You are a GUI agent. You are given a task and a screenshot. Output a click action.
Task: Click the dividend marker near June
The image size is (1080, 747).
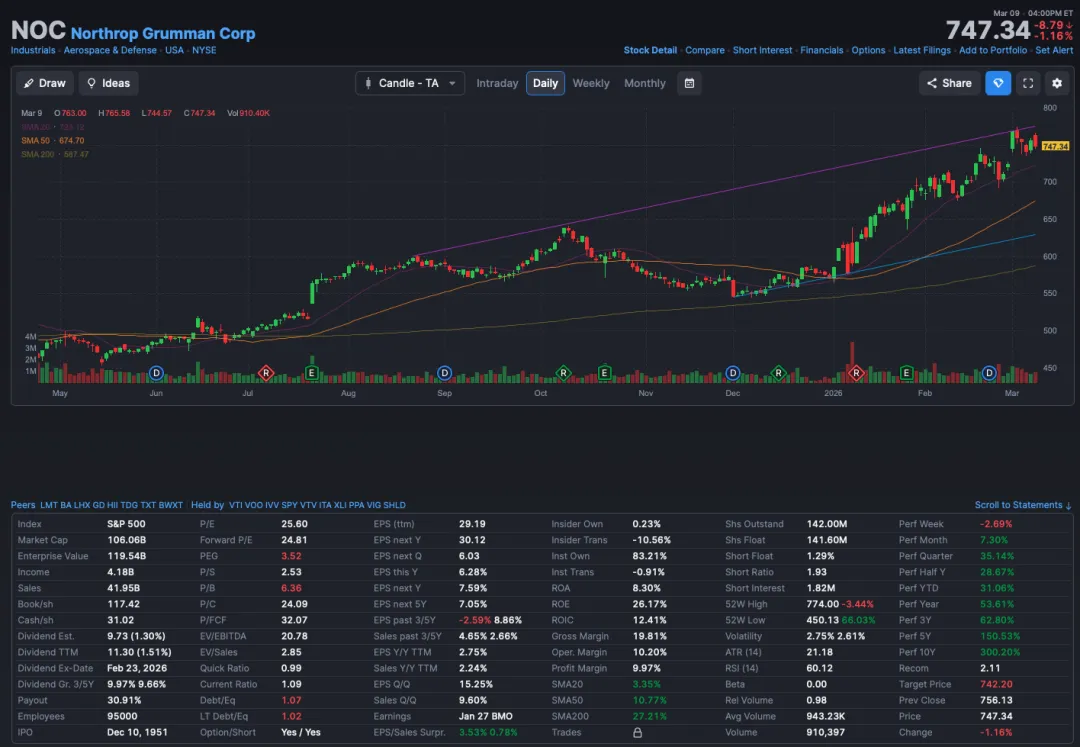pyautogui.click(x=156, y=373)
